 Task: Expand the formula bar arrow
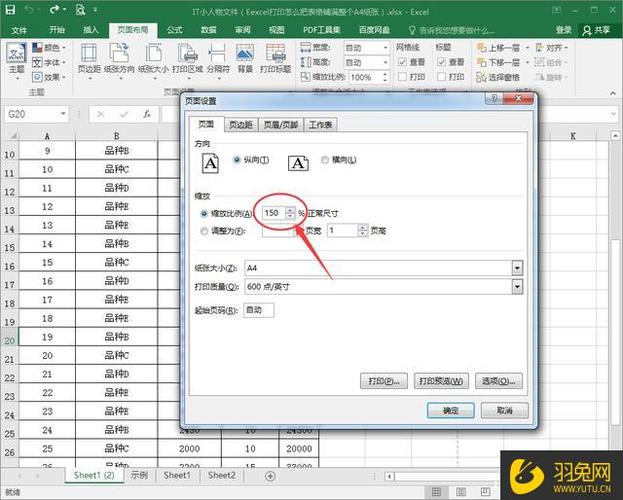(x=614, y=114)
